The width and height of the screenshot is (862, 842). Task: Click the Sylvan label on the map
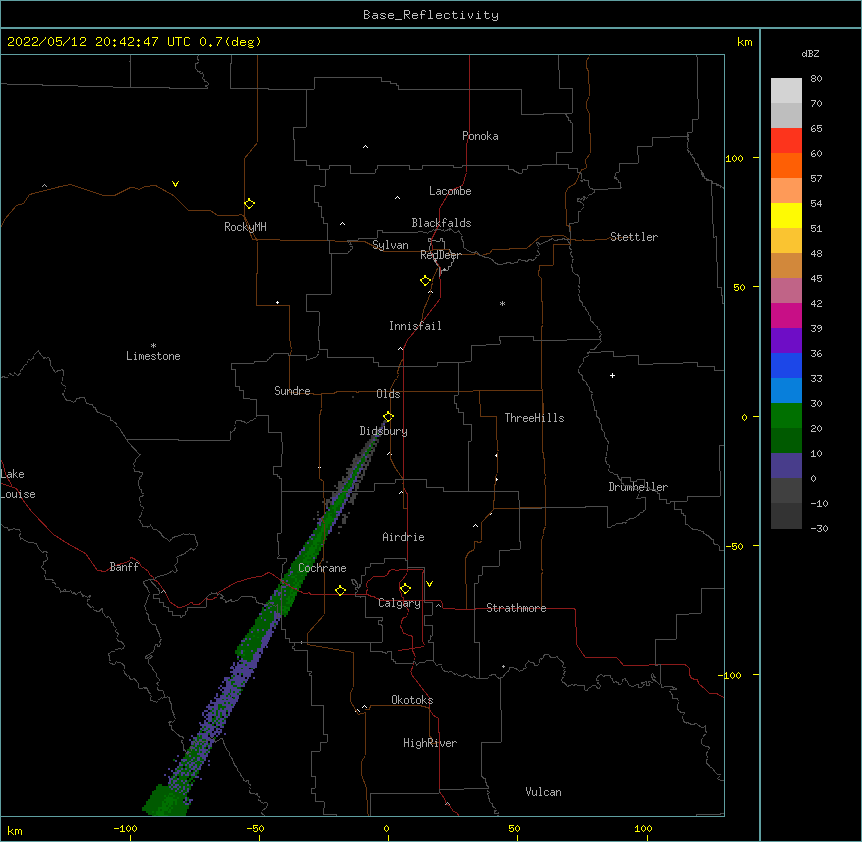pos(390,245)
